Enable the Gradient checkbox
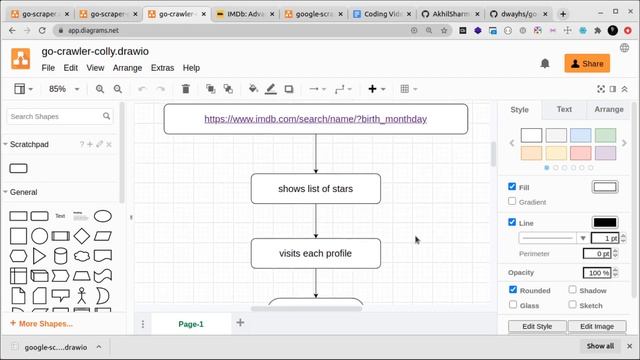 (512, 201)
